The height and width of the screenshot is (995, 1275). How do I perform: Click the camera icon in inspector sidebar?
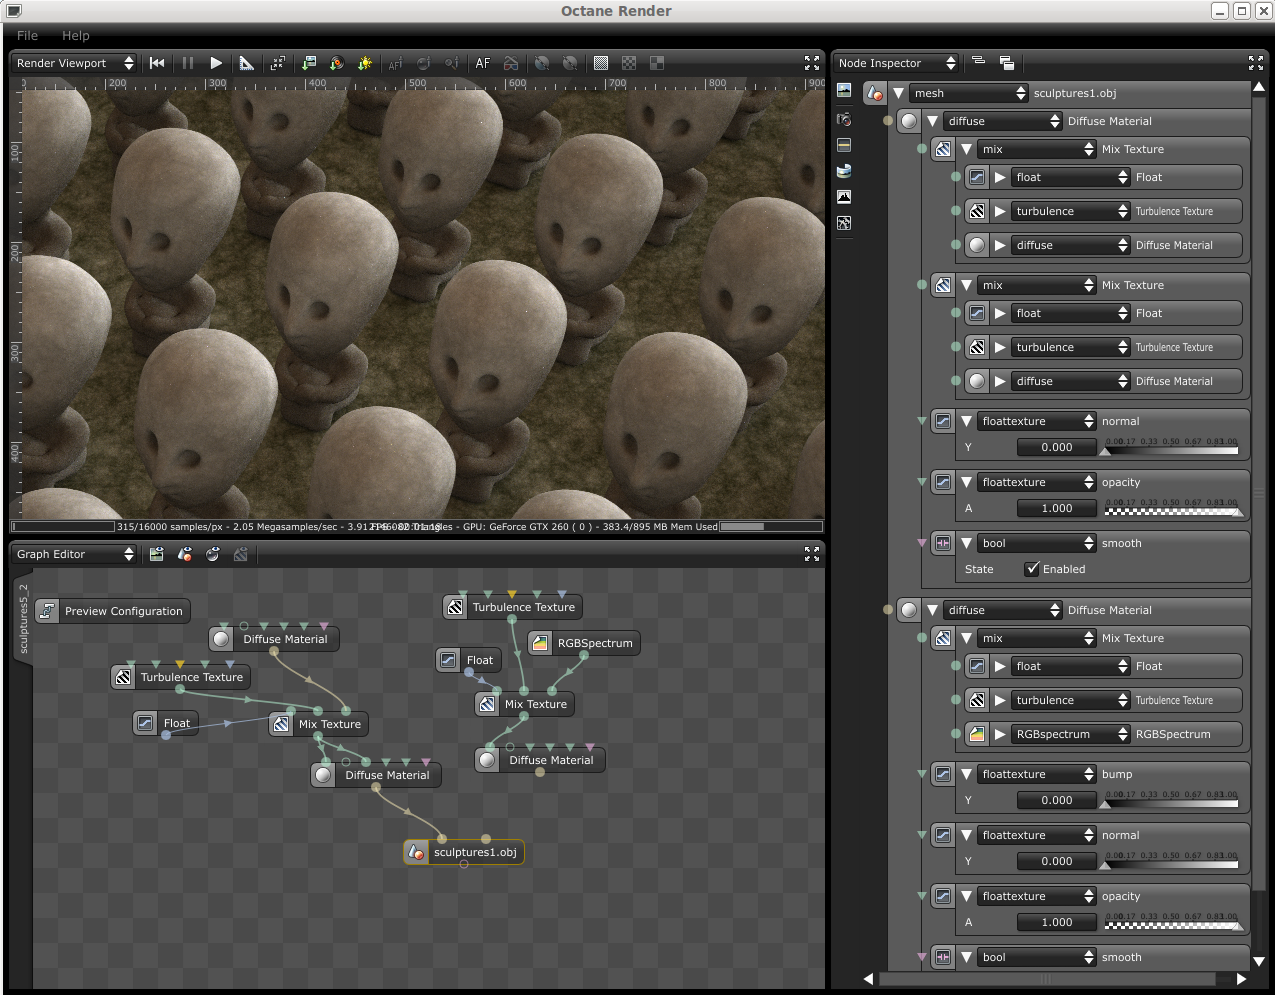844,119
